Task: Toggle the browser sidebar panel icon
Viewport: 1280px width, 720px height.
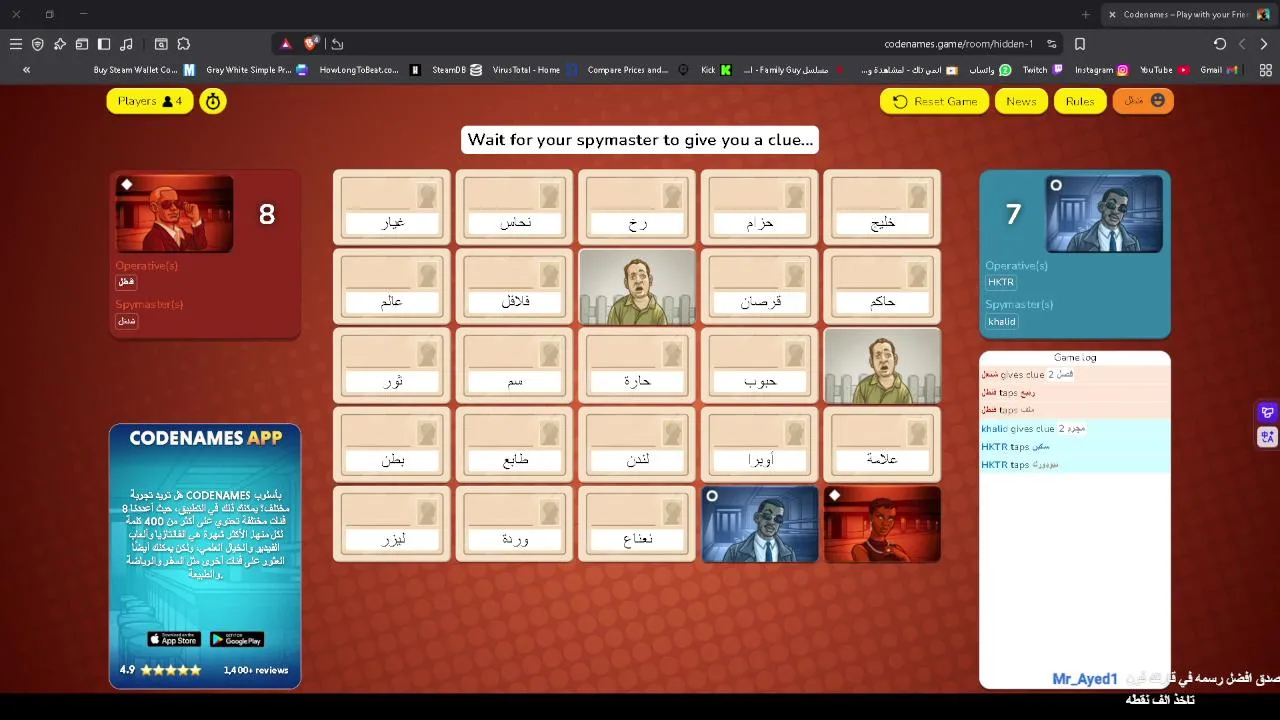Action: [x=104, y=44]
